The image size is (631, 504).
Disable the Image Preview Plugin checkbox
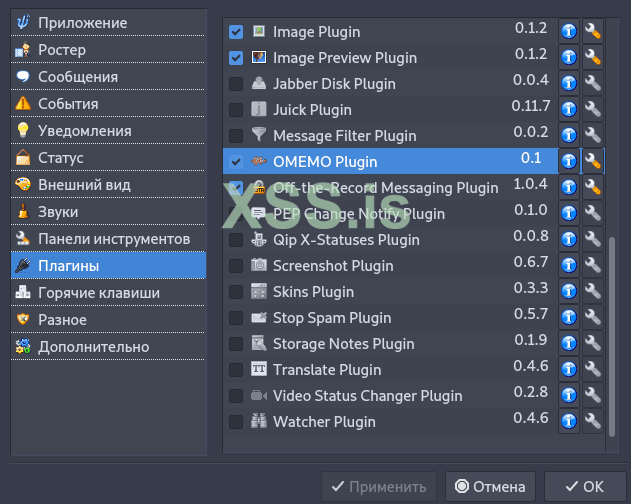click(236, 58)
